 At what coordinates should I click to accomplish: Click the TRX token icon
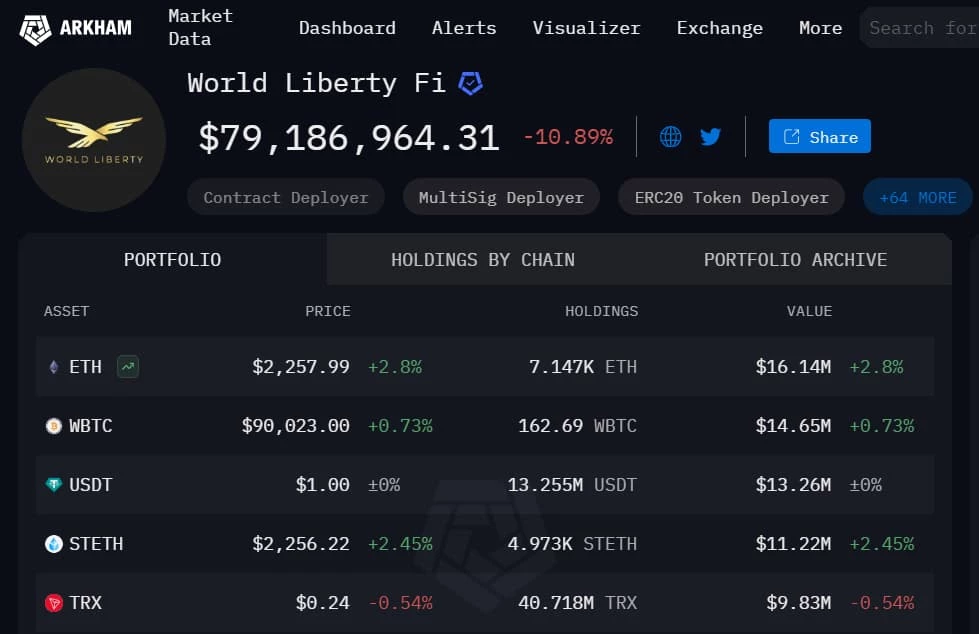[54, 603]
